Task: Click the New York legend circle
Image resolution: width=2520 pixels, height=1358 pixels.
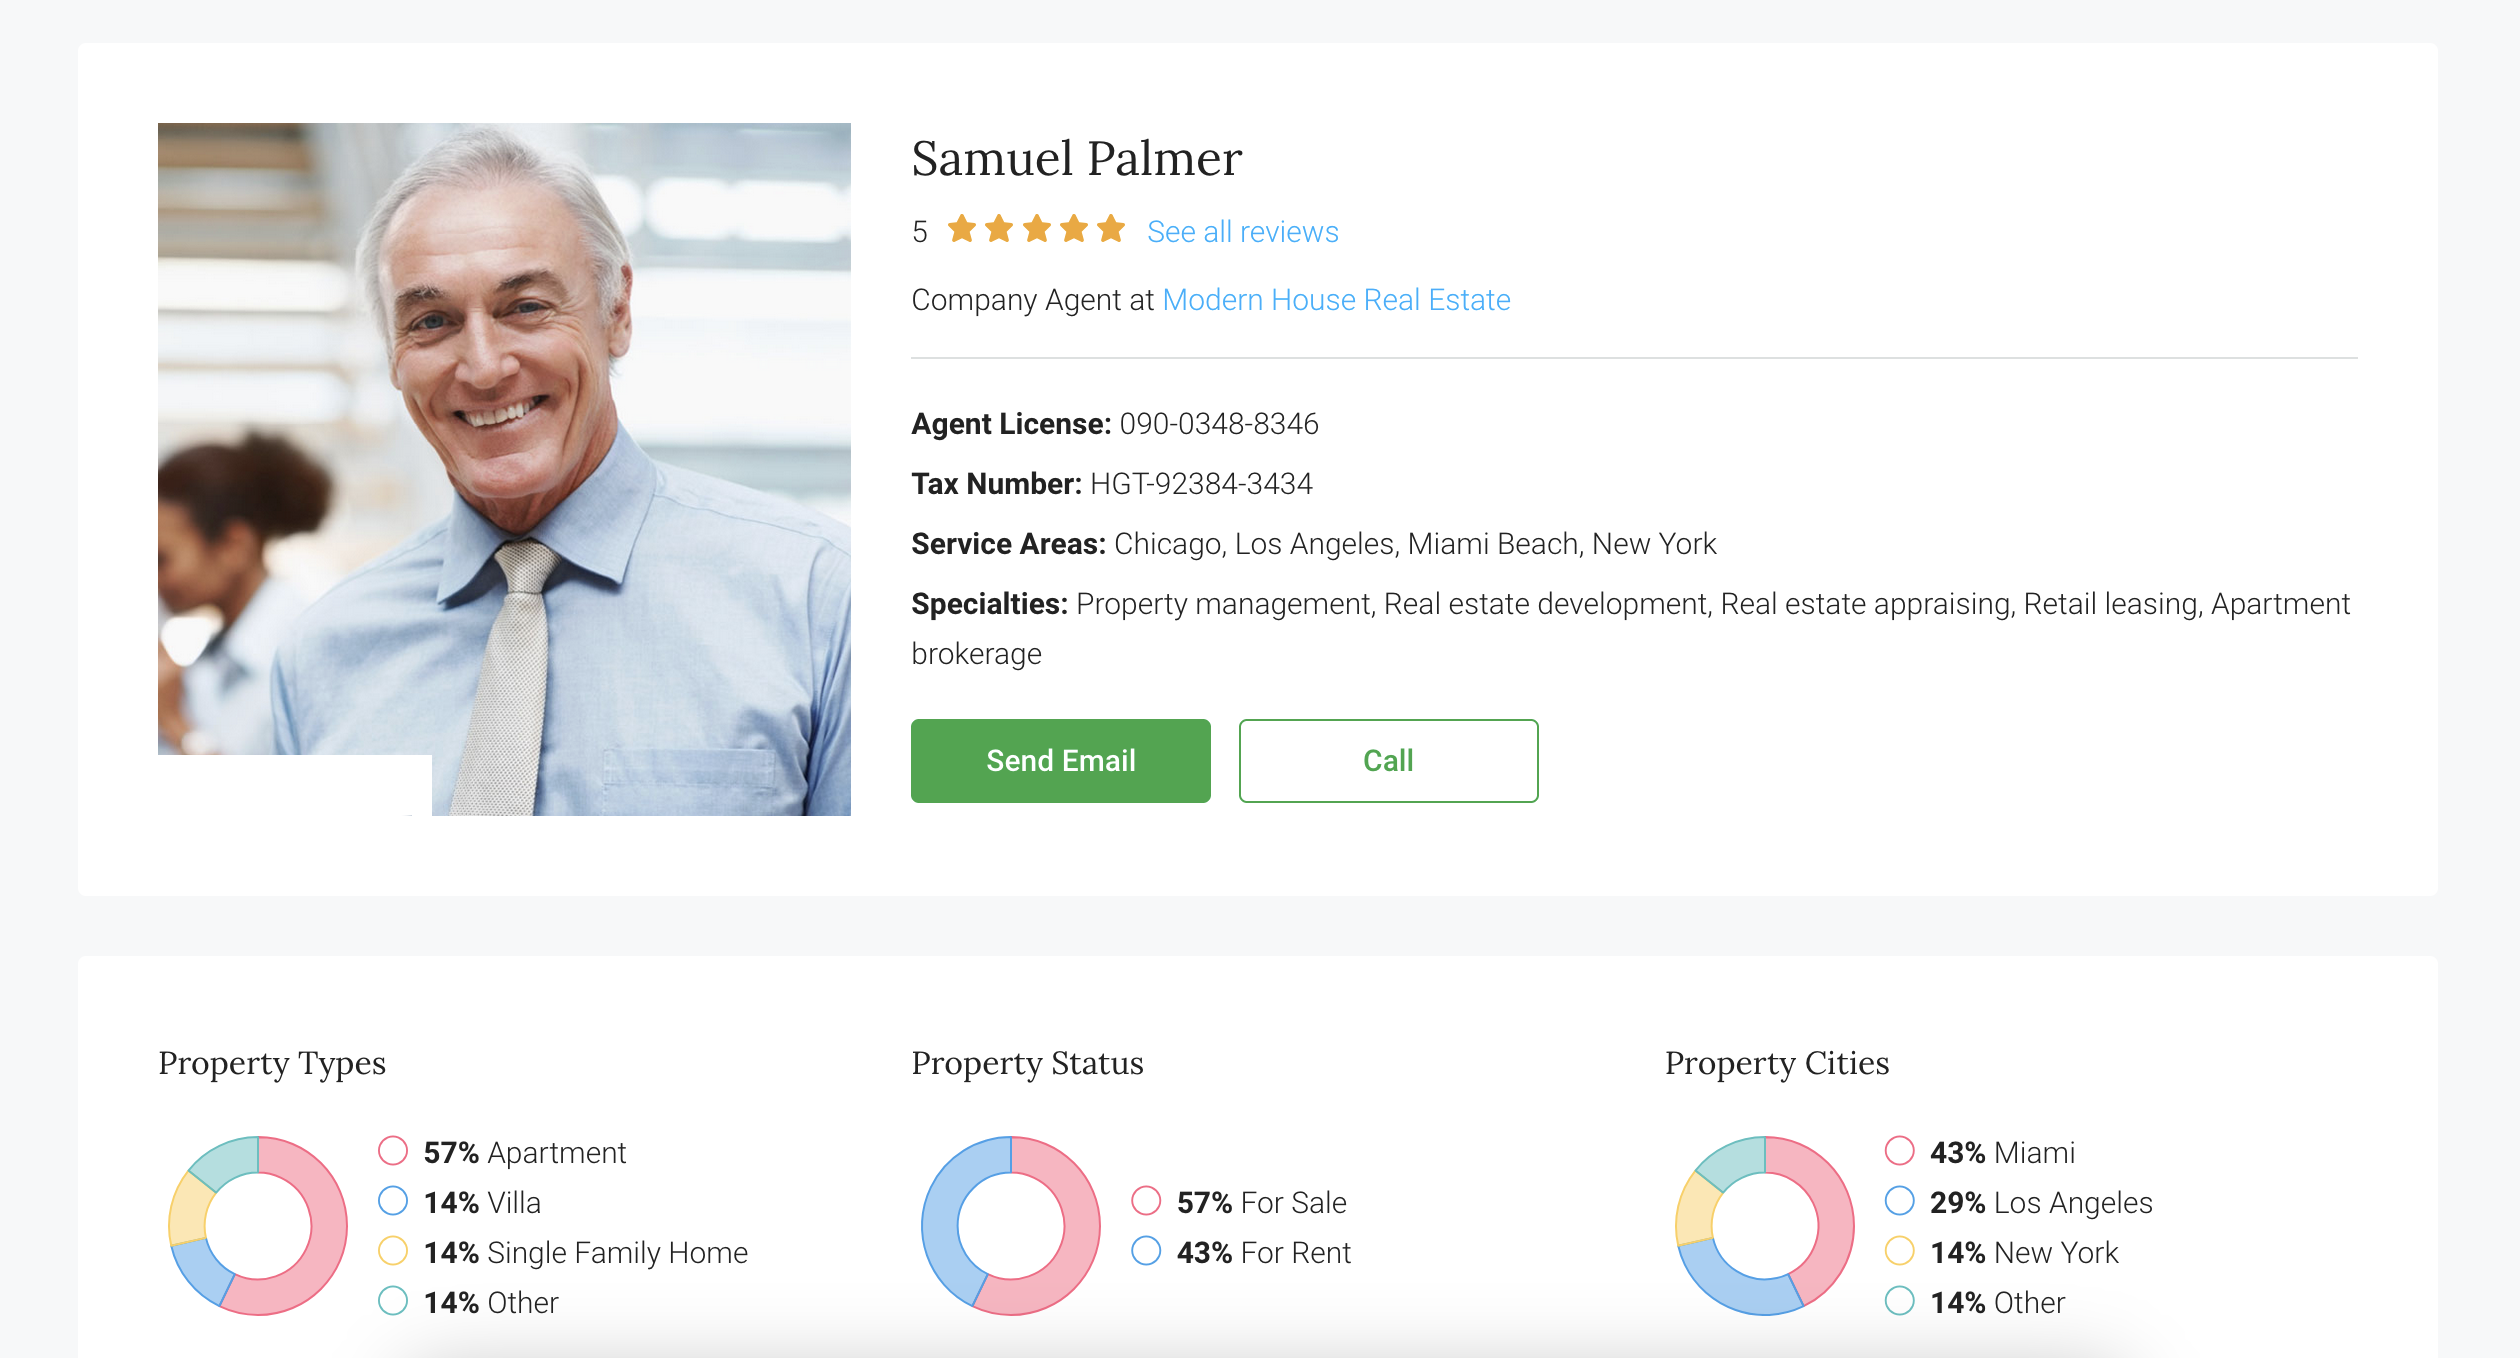Action: click(1899, 1251)
